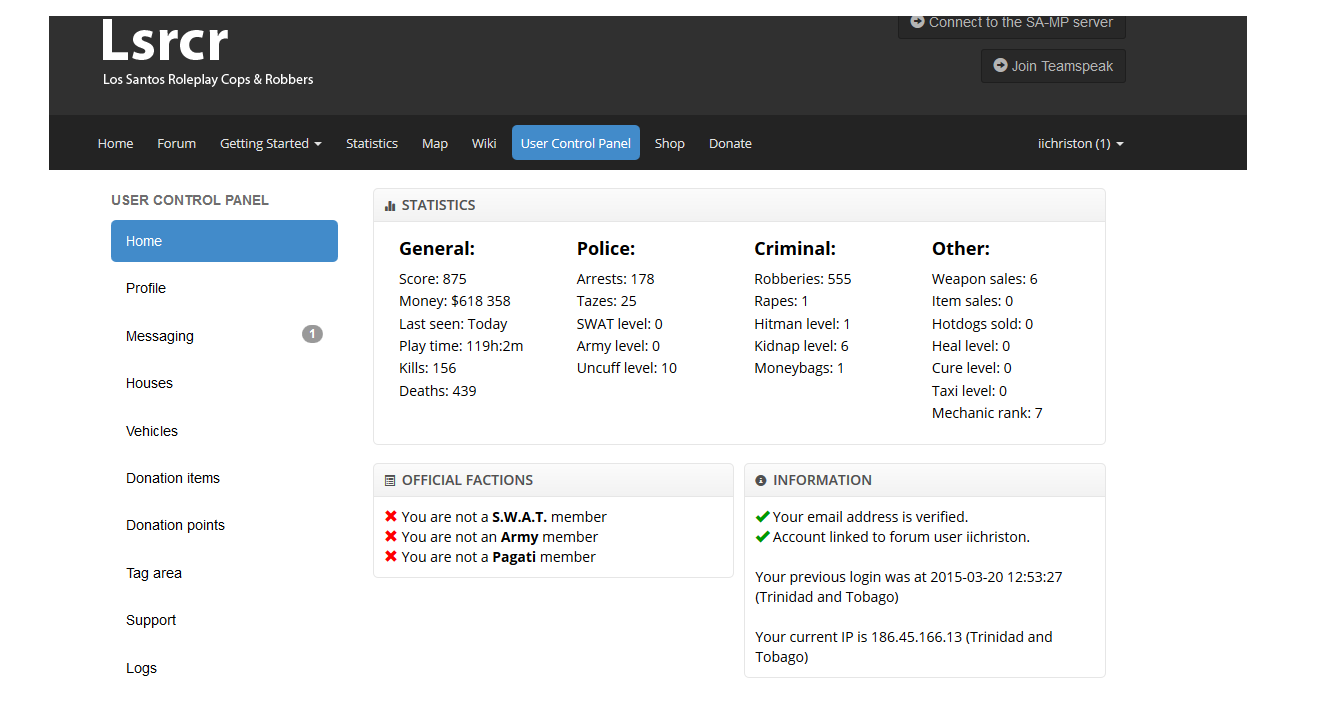Select Home in the control panel sidebar

coord(224,241)
